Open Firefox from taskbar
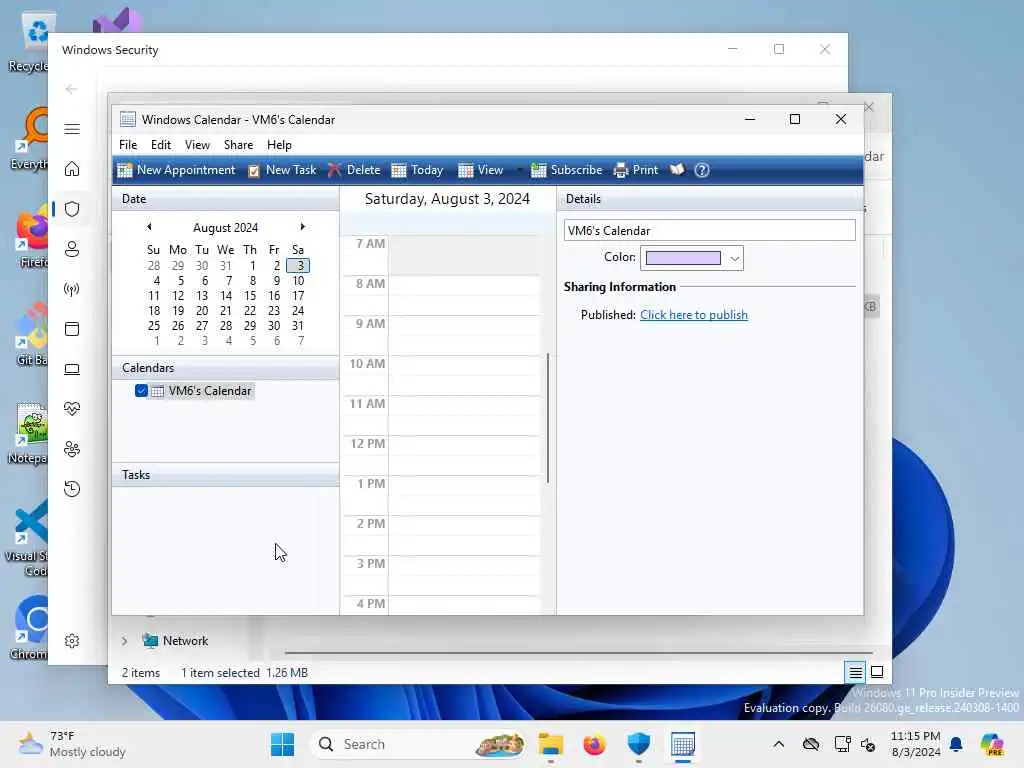The height and width of the screenshot is (768, 1024). (594, 744)
